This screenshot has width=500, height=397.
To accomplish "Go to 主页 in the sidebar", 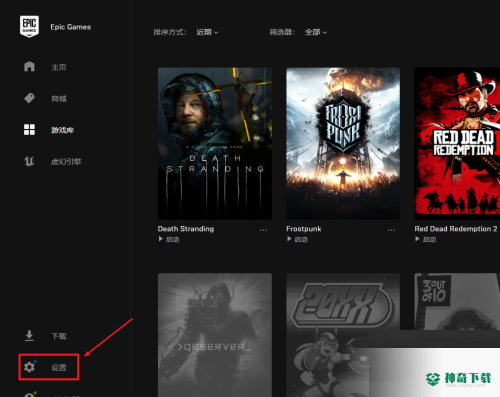I will click(x=59, y=67).
